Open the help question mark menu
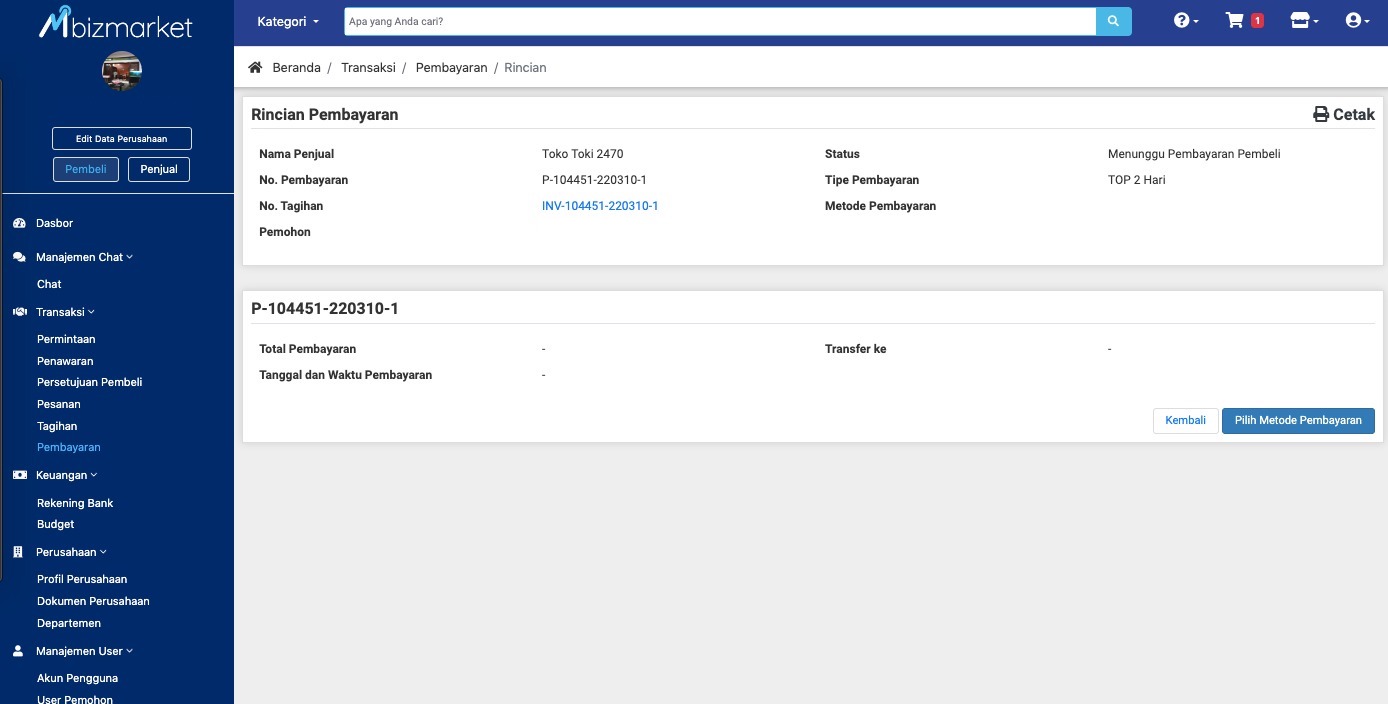1388x704 pixels. [x=1185, y=21]
